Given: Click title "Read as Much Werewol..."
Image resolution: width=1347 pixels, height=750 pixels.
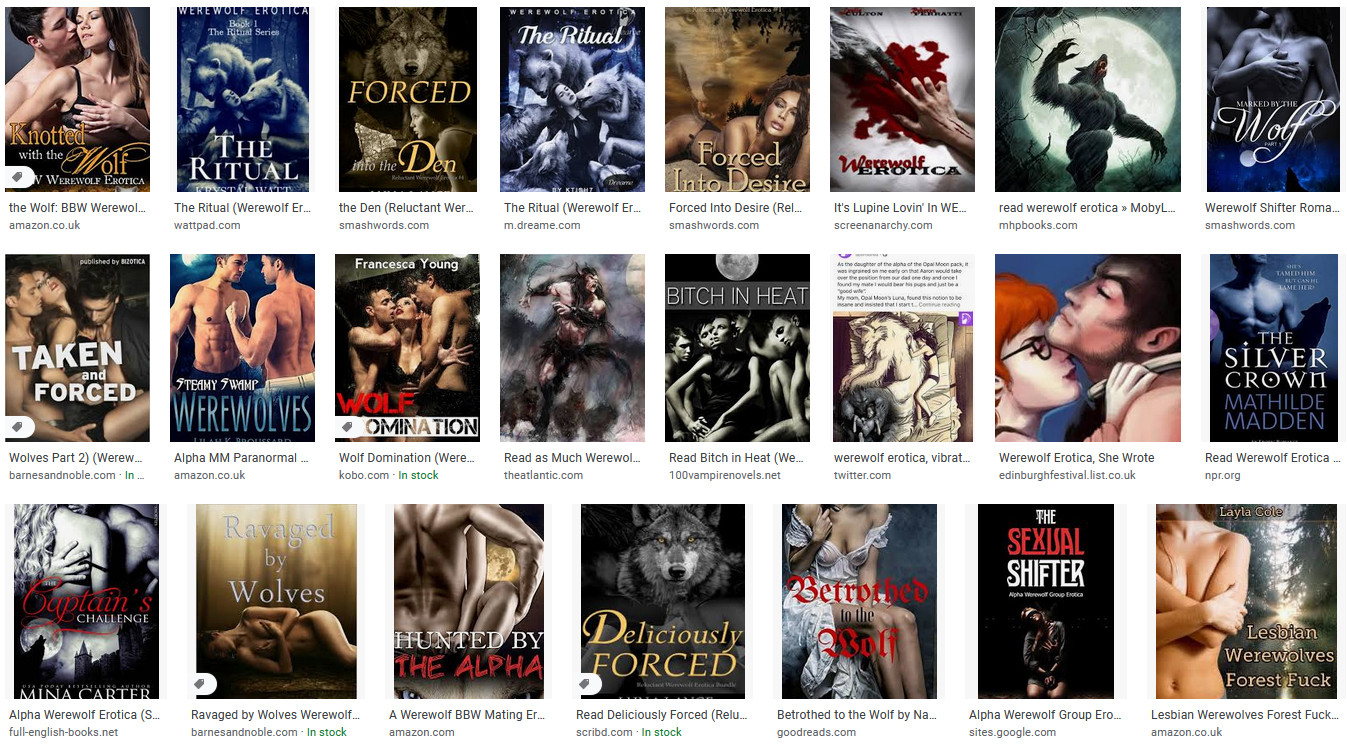Looking at the screenshot, I should [x=572, y=458].
